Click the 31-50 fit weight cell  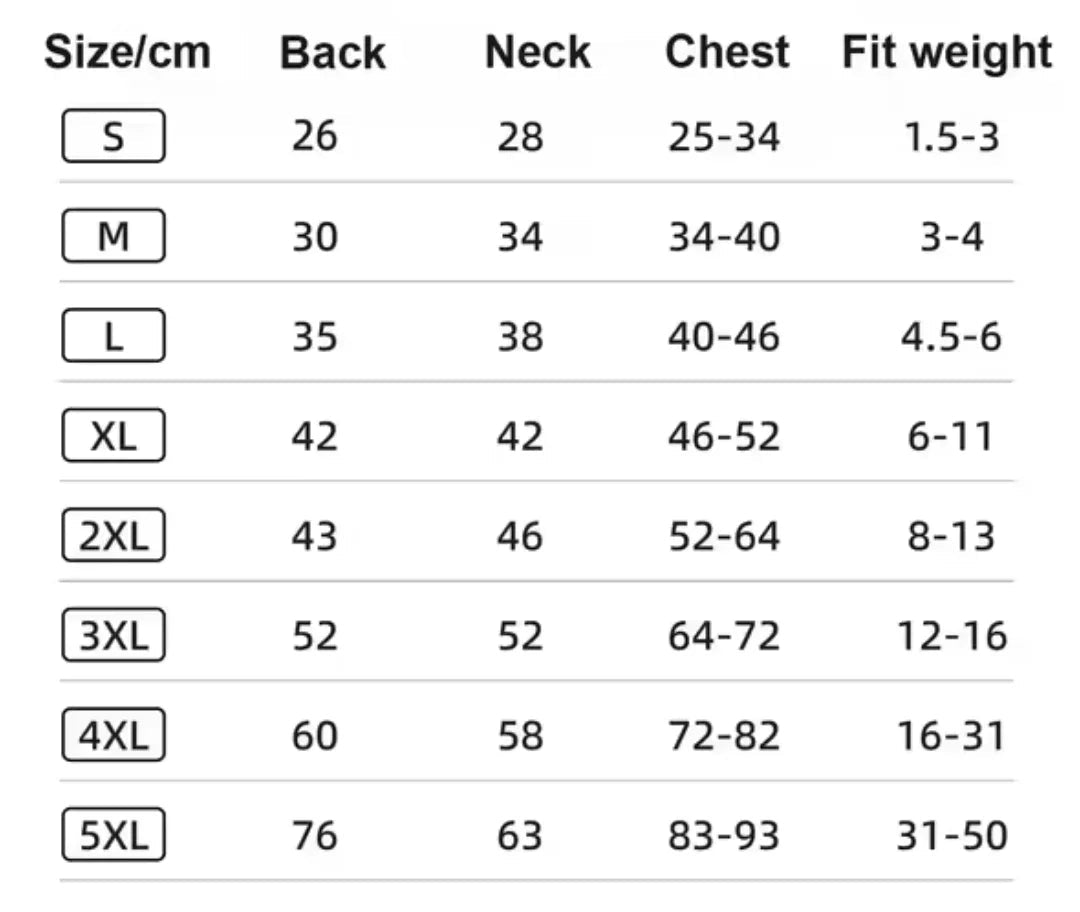(952, 836)
